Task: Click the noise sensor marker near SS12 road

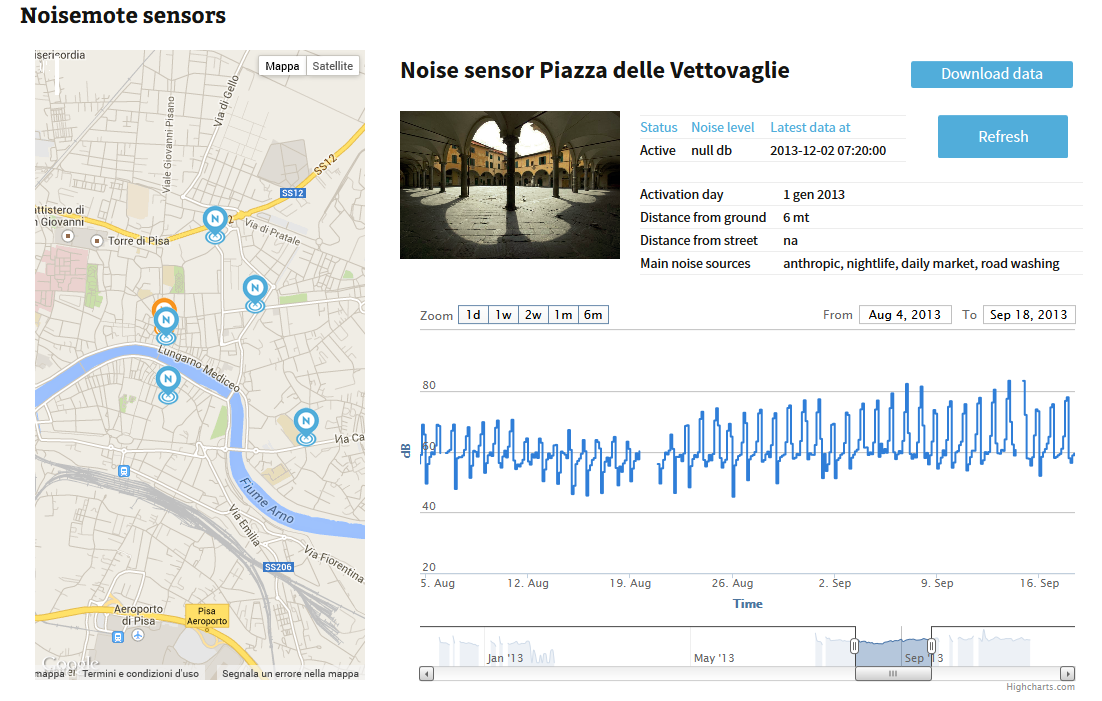Action: (215, 224)
